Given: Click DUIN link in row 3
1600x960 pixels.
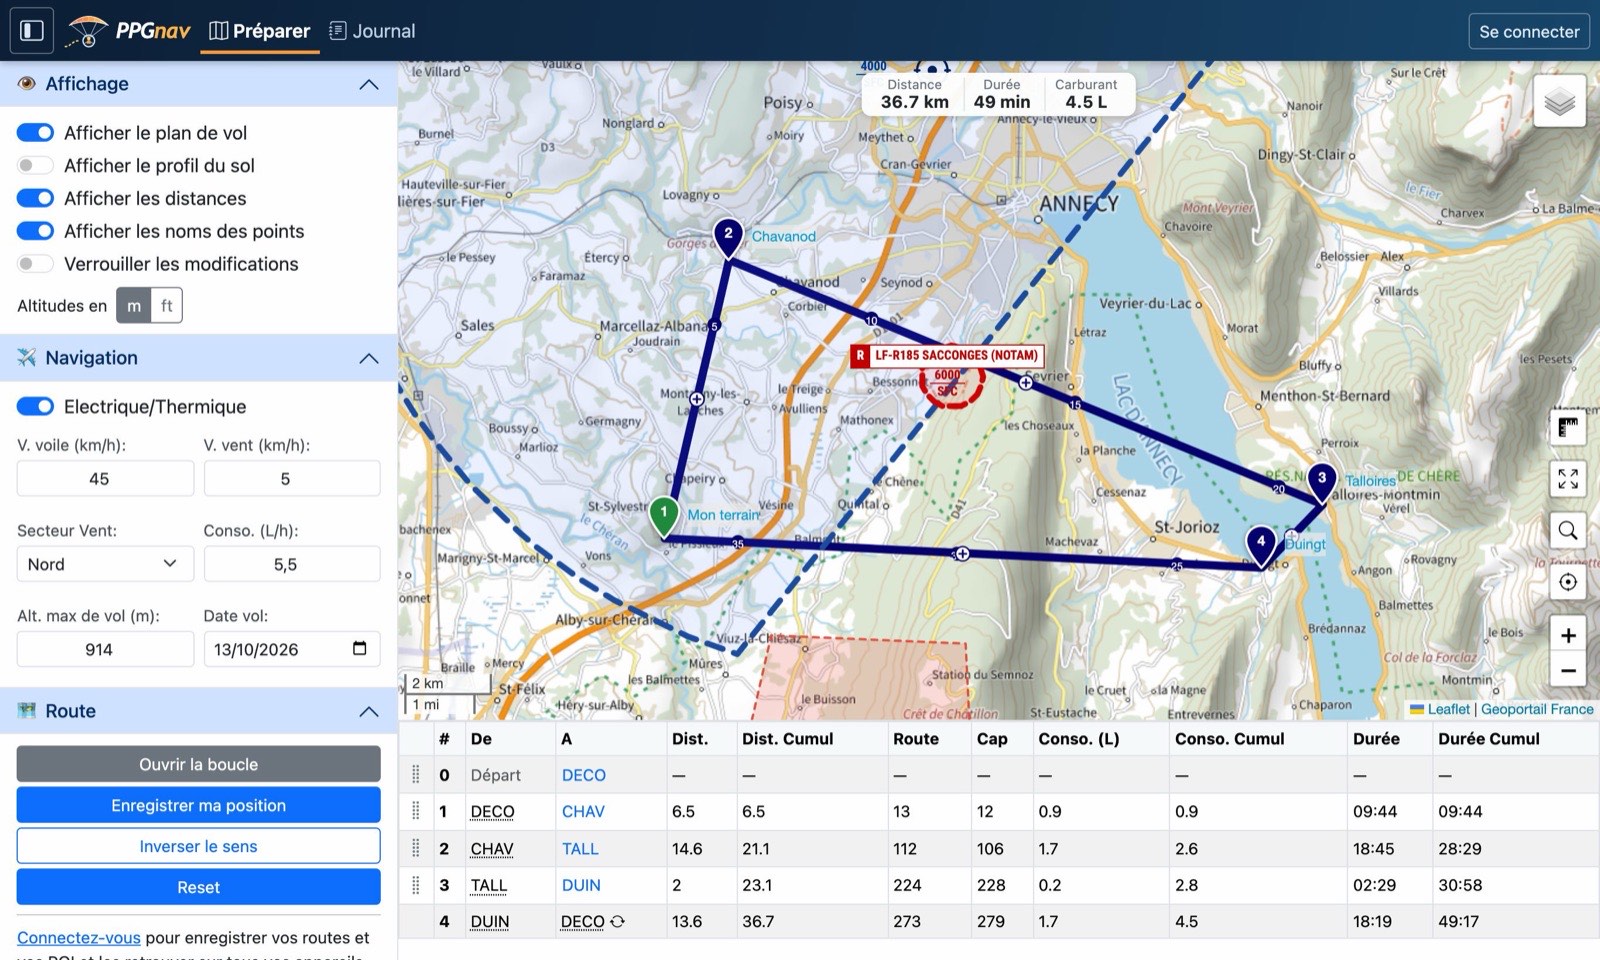Looking at the screenshot, I should pos(581,885).
